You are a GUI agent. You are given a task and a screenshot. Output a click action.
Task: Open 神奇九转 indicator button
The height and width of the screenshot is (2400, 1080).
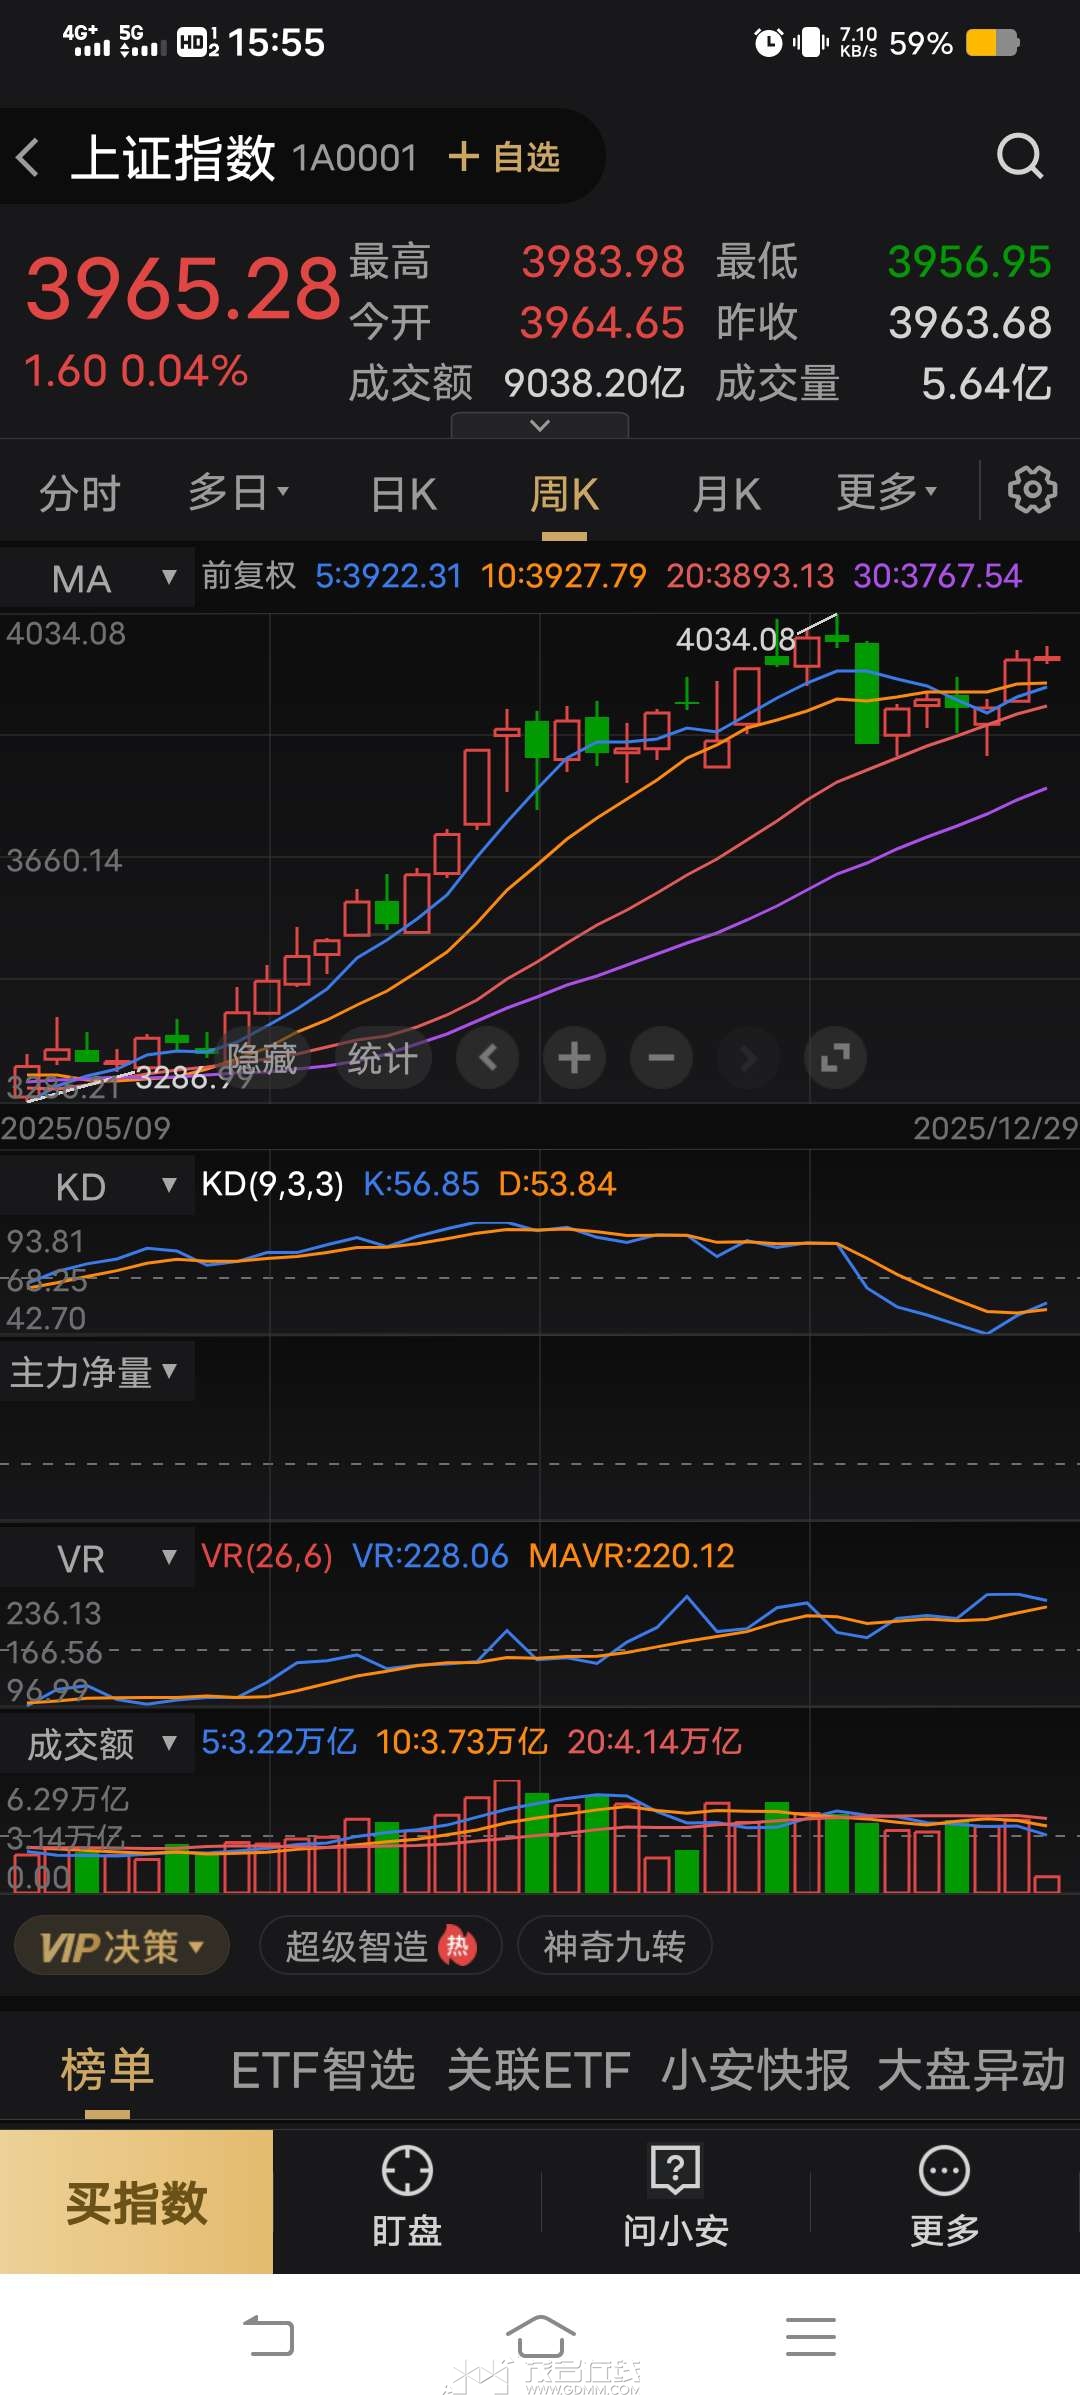coord(614,1946)
